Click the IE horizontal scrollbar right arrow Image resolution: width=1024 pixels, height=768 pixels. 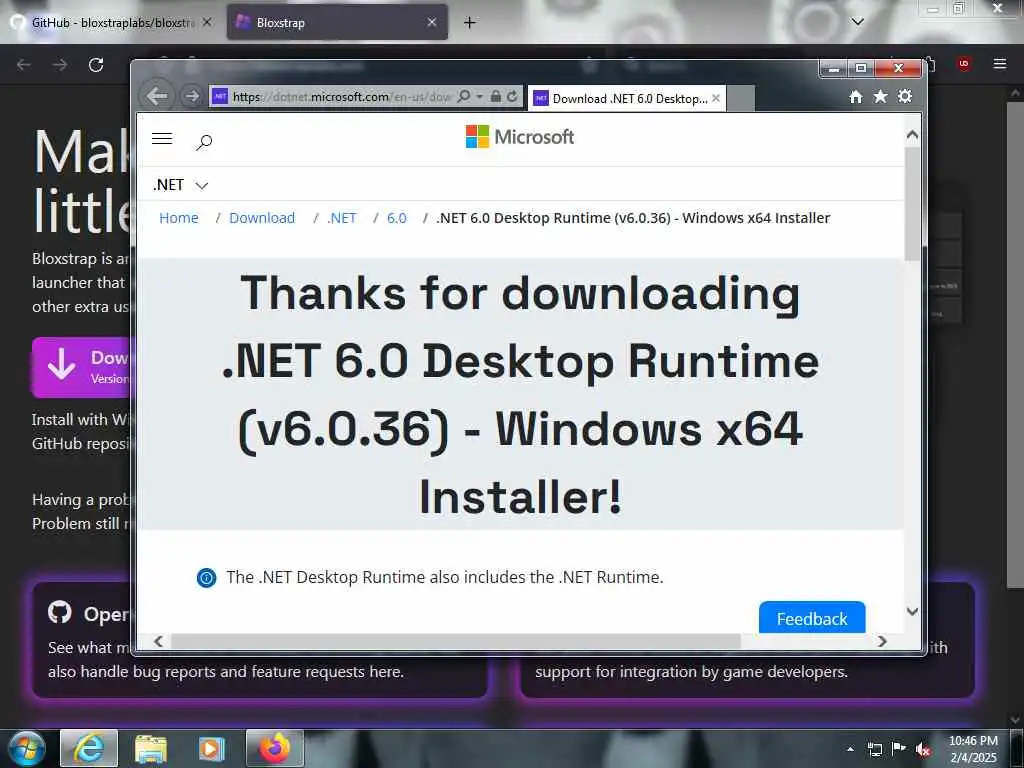point(882,641)
